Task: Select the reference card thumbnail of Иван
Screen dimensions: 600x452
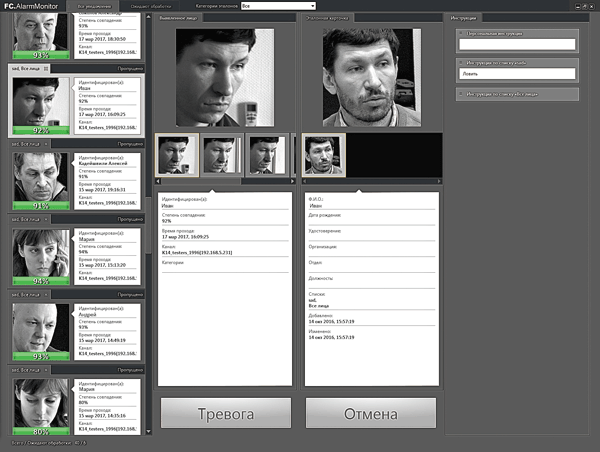Action: tap(324, 155)
